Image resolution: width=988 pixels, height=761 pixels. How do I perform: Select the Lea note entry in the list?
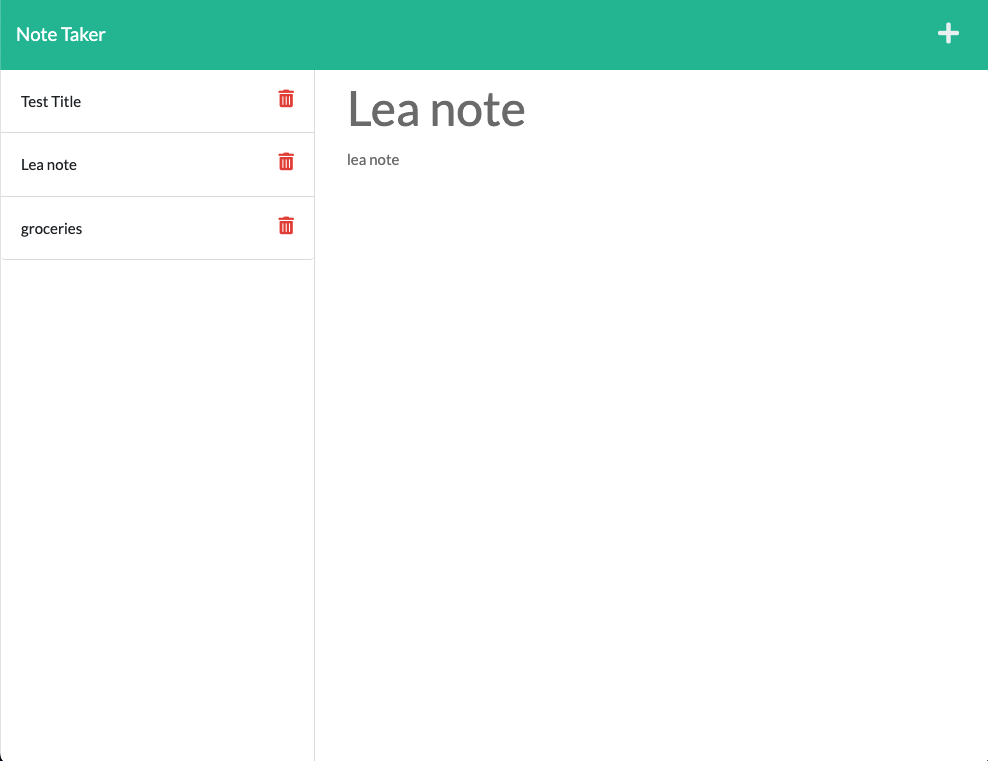[49, 164]
